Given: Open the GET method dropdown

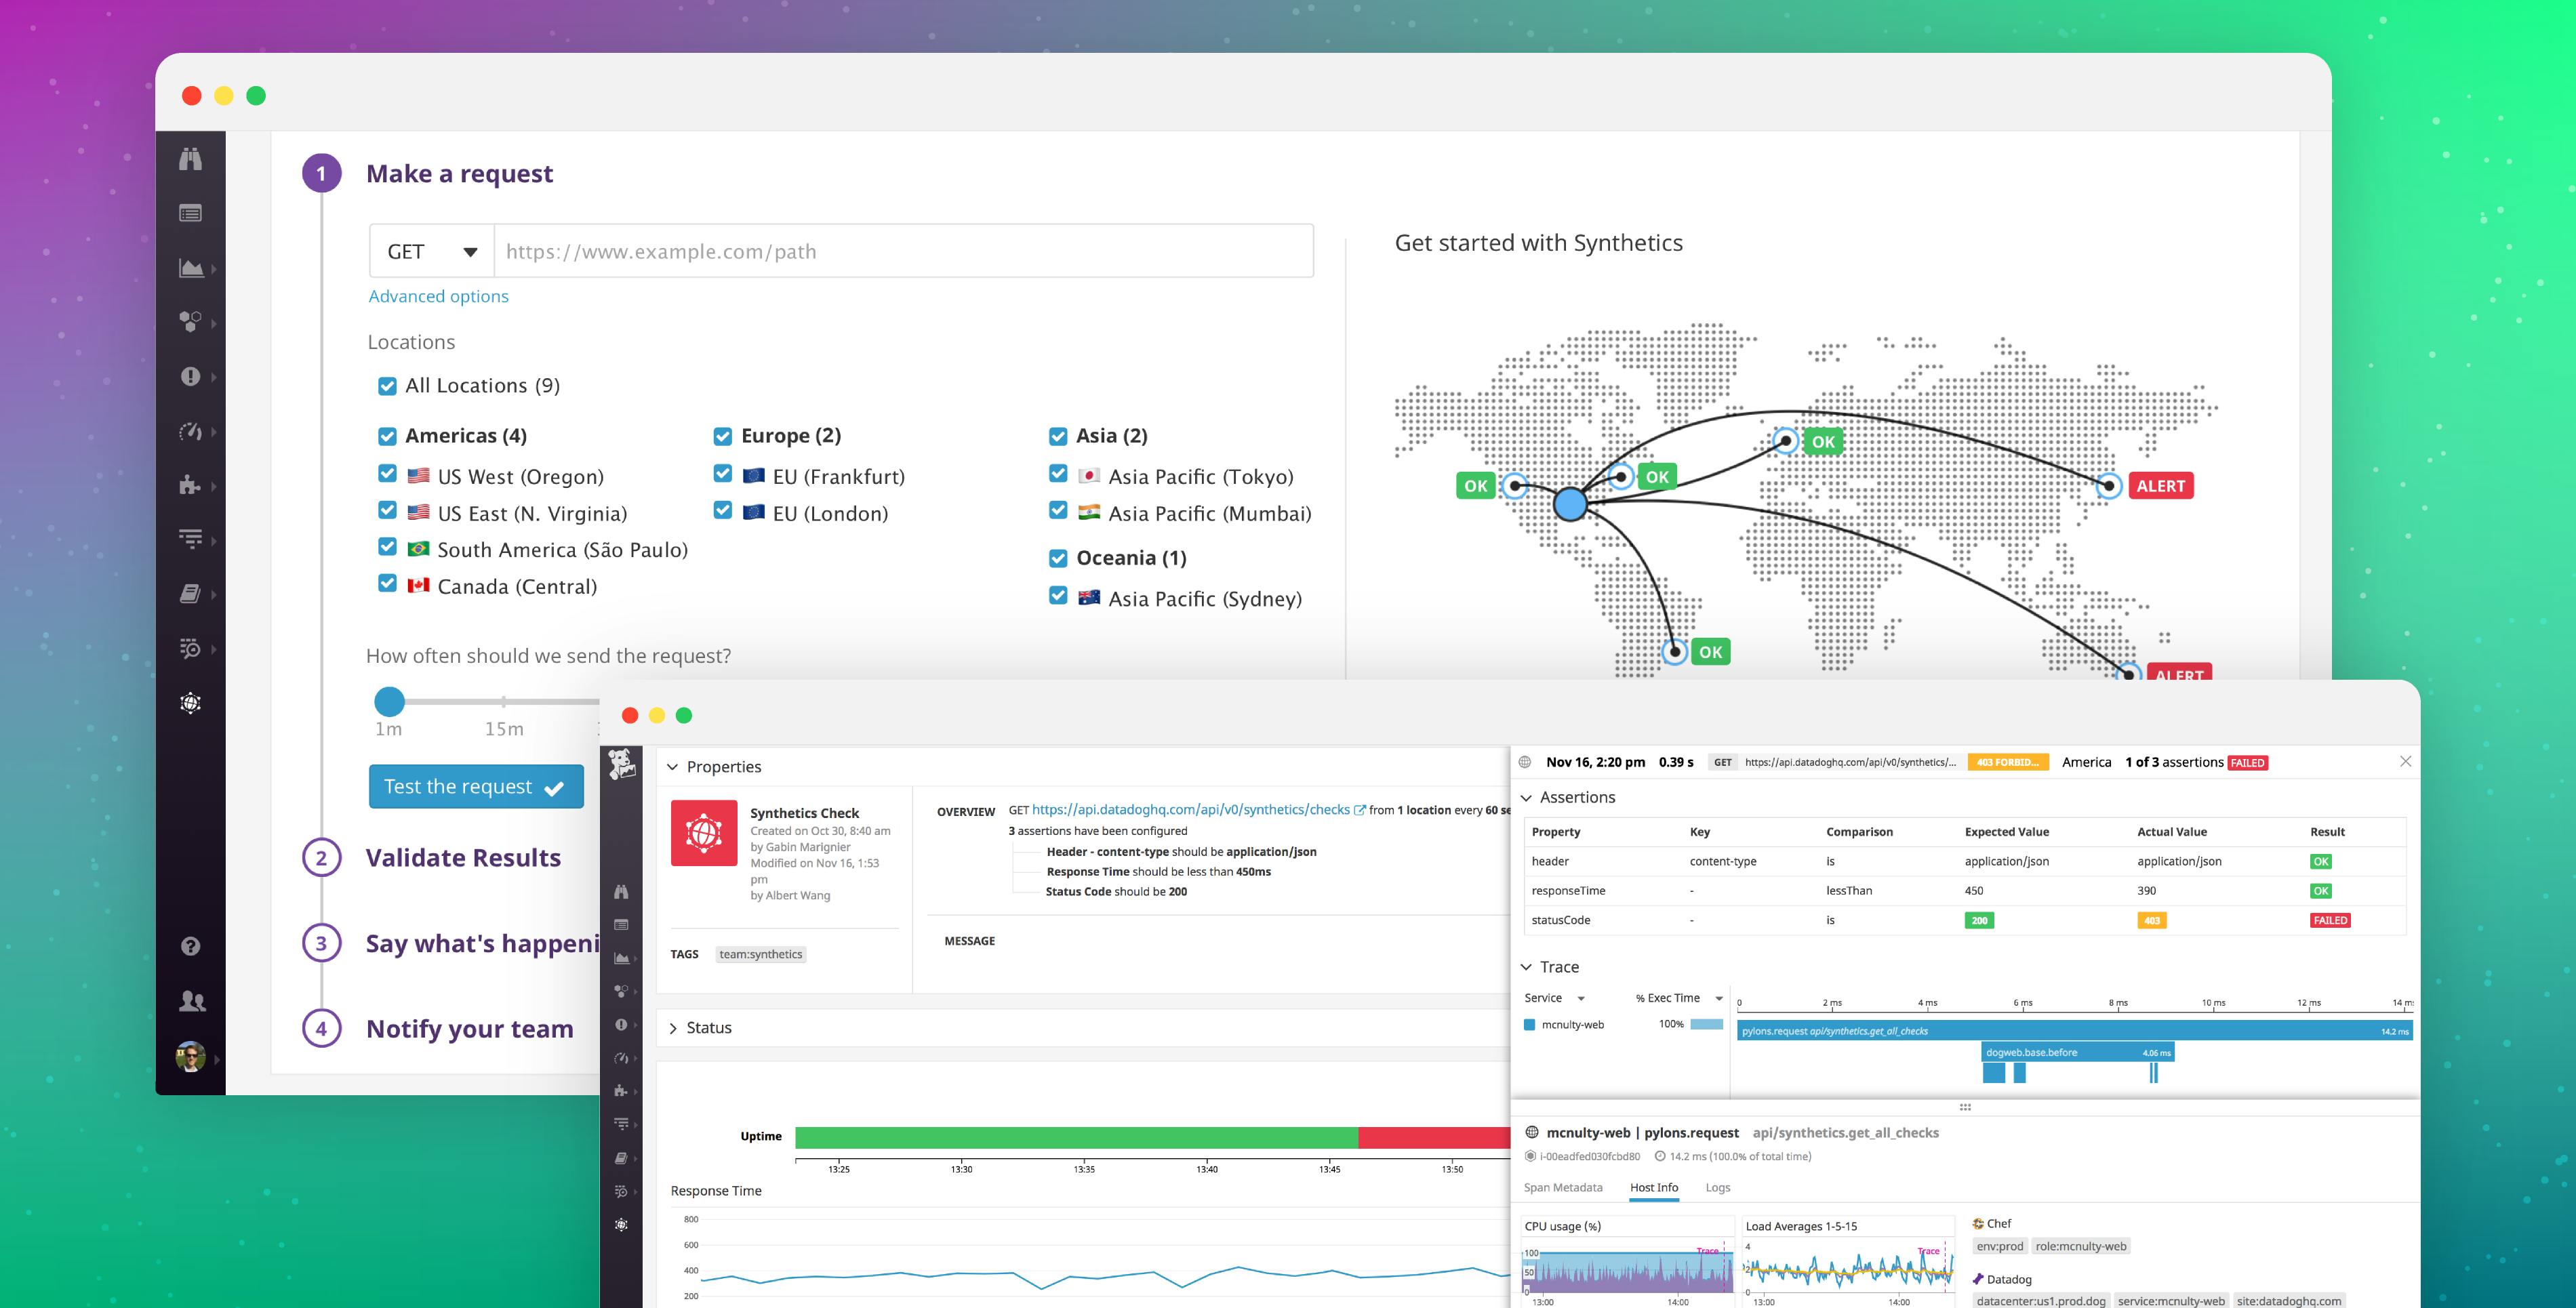Looking at the screenshot, I should tap(432, 251).
